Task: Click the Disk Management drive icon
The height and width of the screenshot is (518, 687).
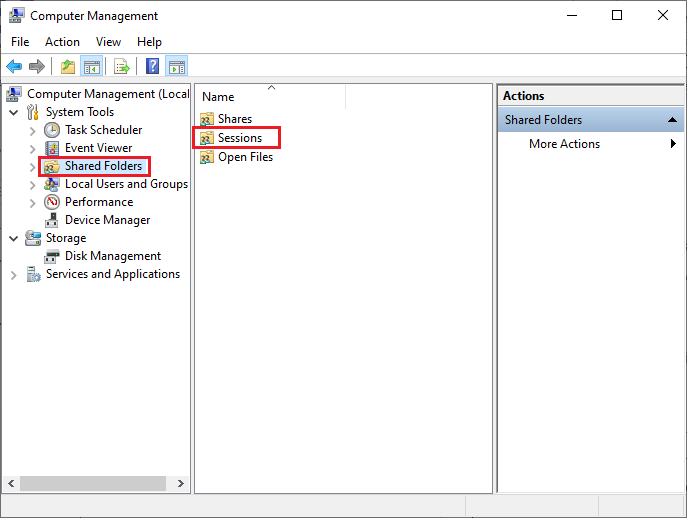Action: (x=52, y=256)
